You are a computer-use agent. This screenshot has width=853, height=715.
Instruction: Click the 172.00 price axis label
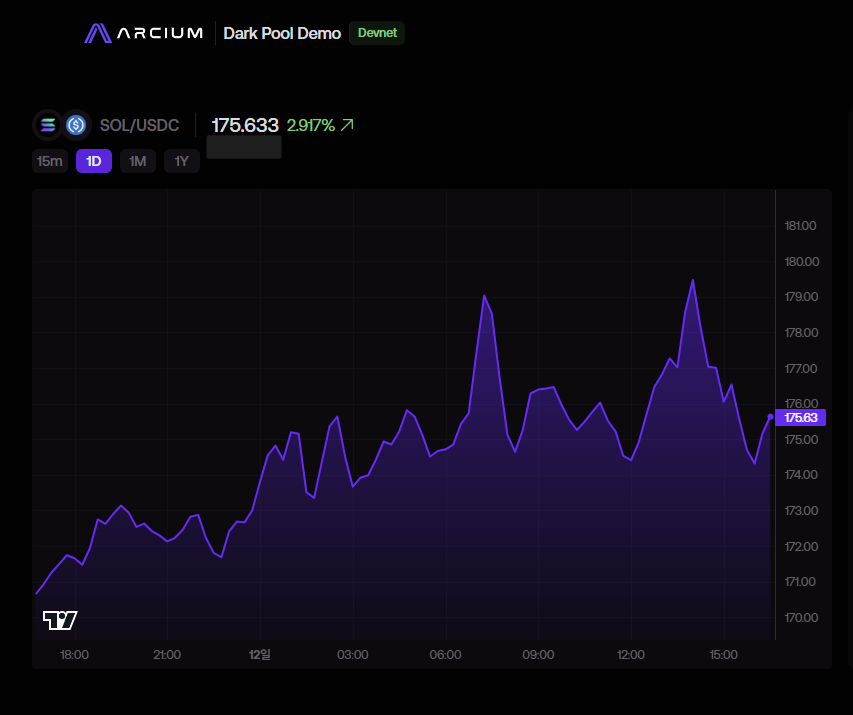(x=801, y=546)
